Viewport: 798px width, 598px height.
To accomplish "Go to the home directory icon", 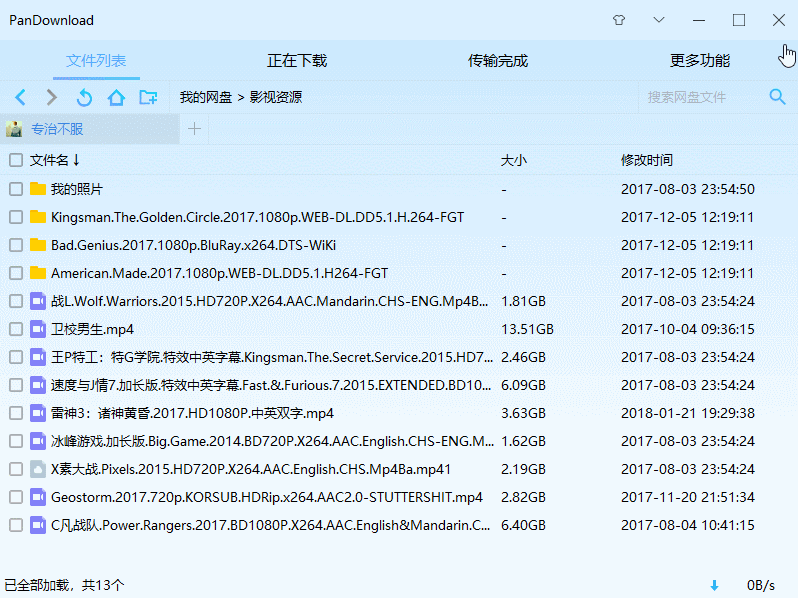I will (116, 97).
